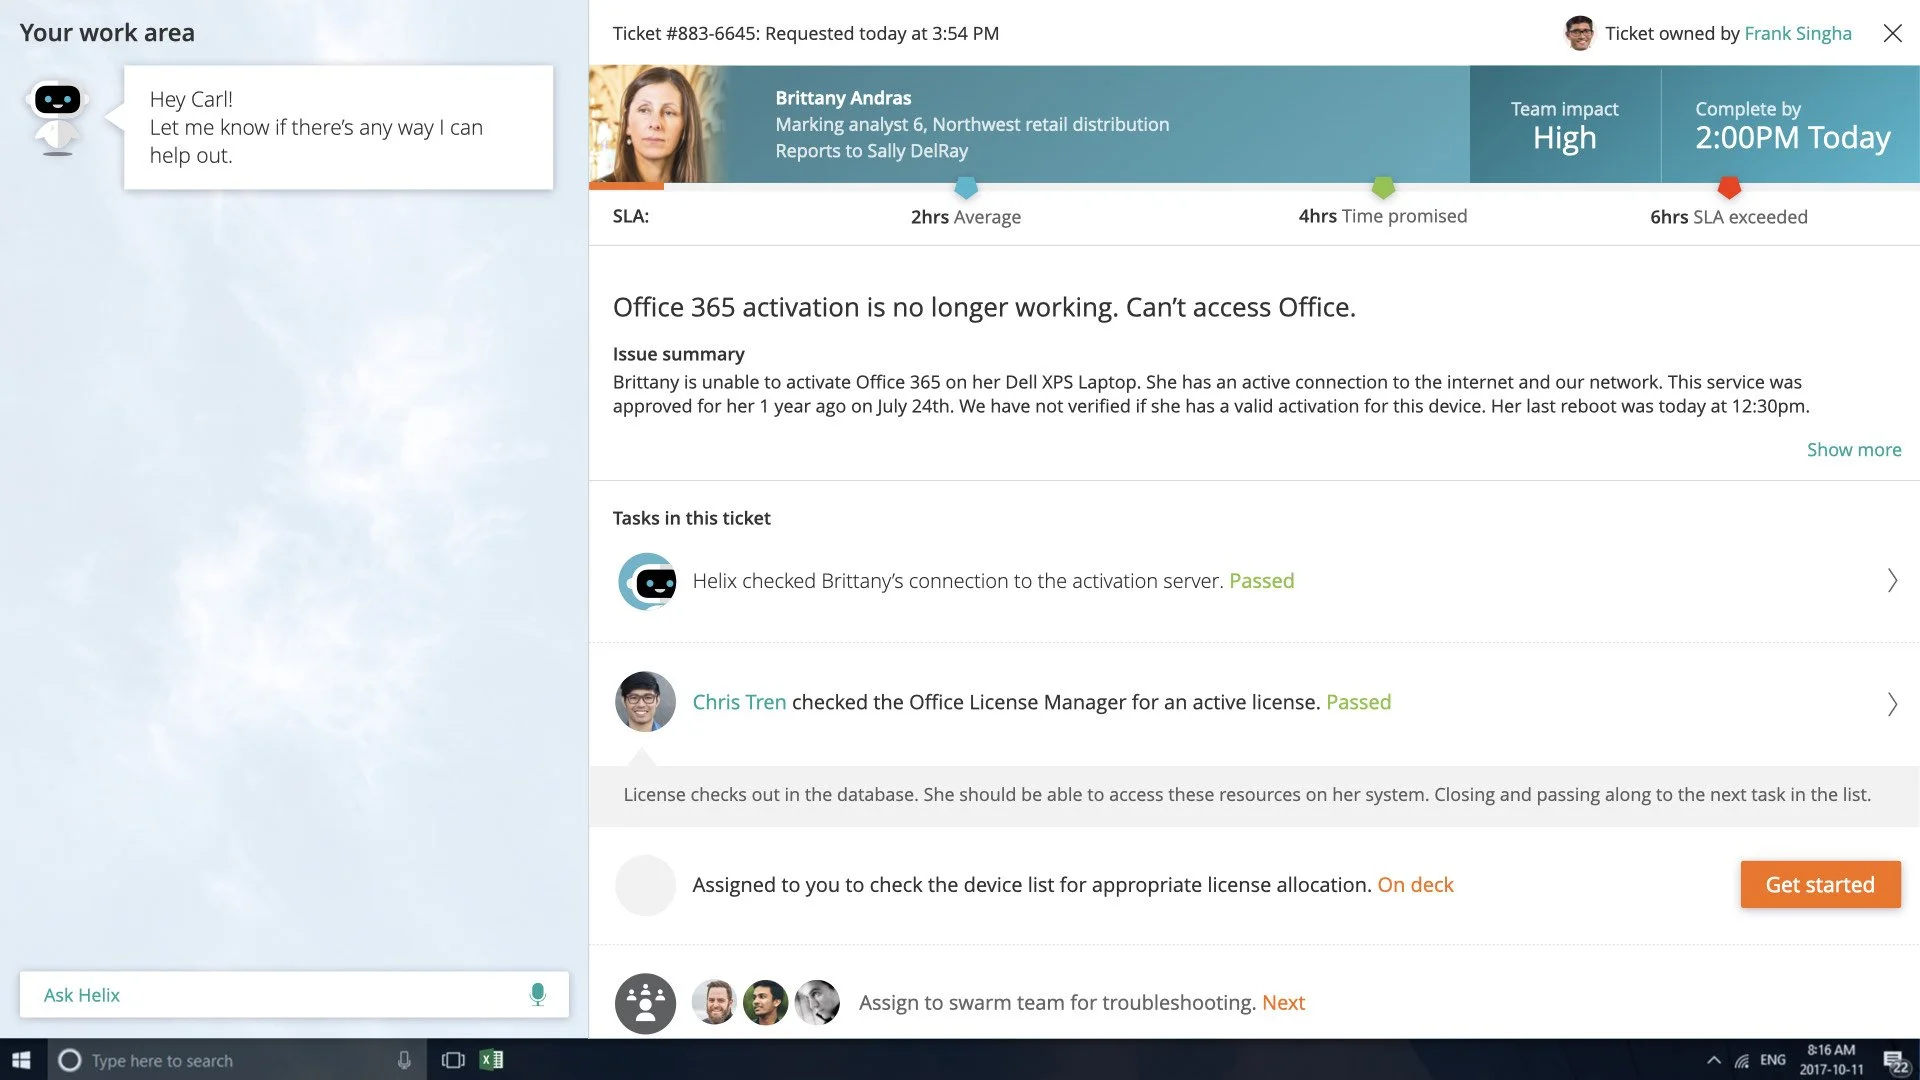Click Show more in issue summary
This screenshot has height=1080, width=1920.
pos(1853,450)
